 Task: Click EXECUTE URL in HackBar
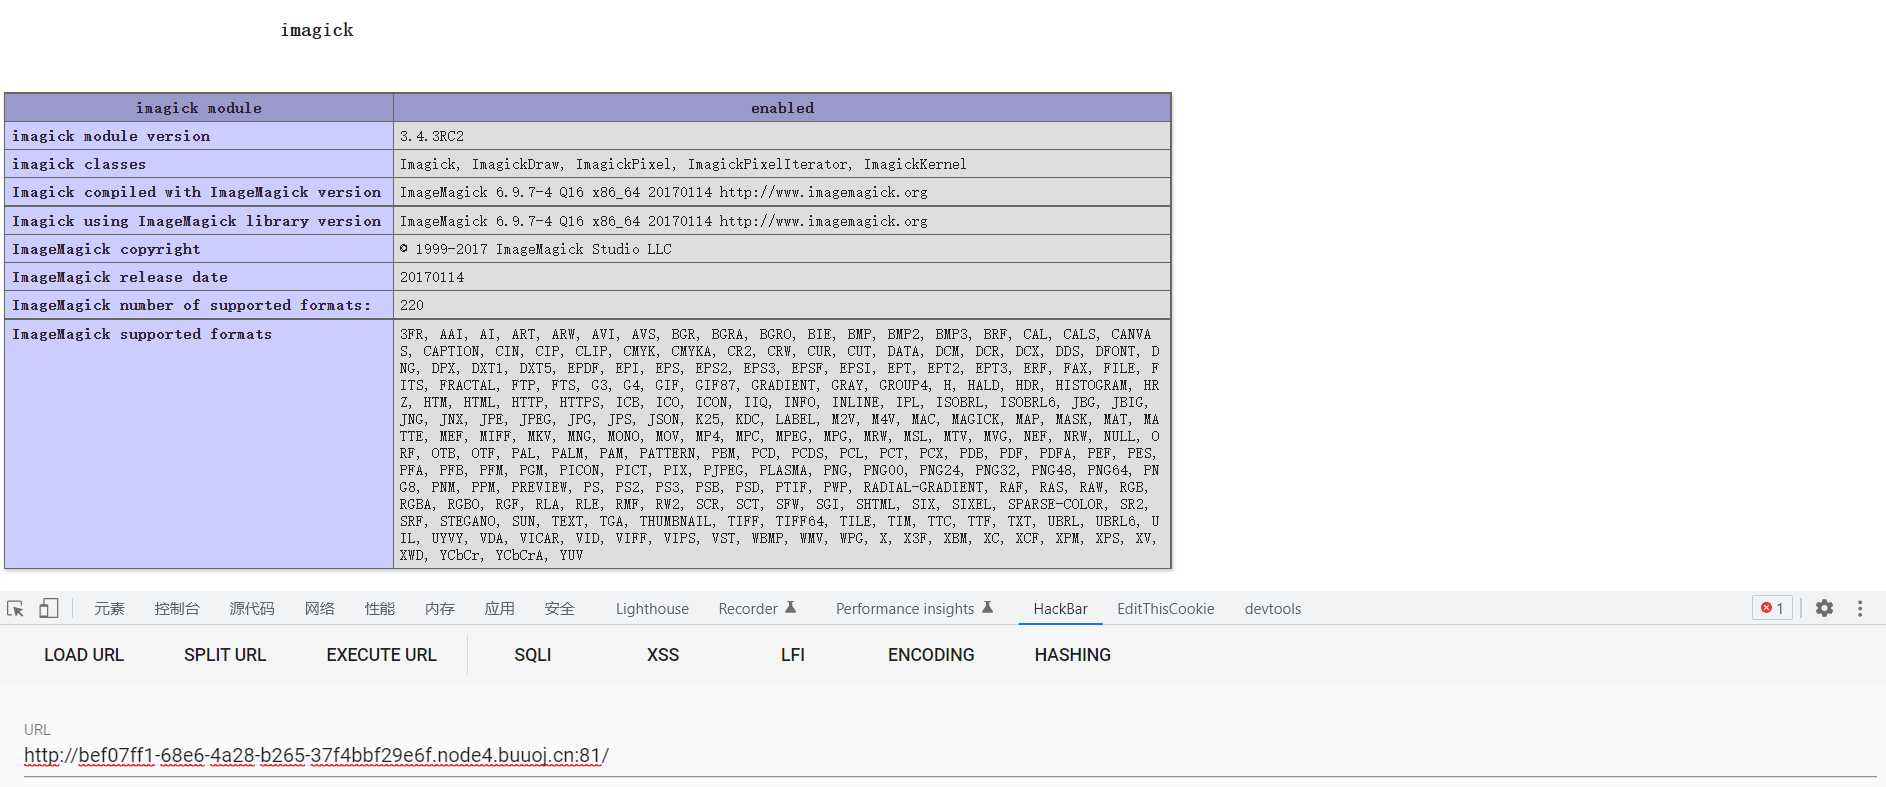coord(381,655)
